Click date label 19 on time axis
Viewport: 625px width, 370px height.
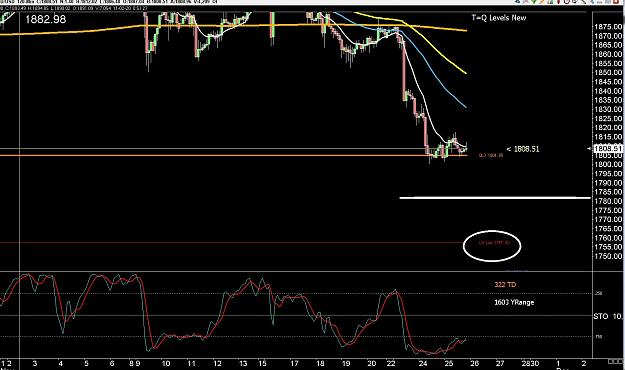[x=346, y=363]
